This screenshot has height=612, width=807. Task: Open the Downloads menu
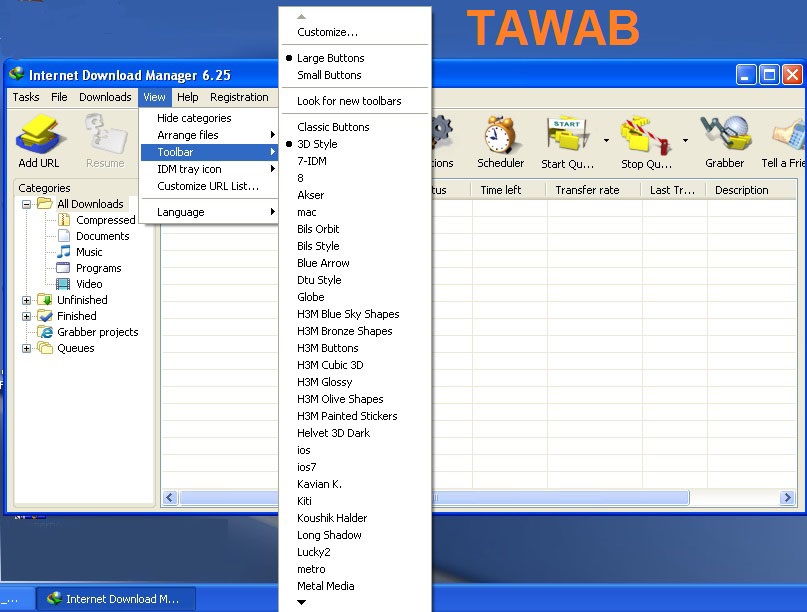pos(105,97)
